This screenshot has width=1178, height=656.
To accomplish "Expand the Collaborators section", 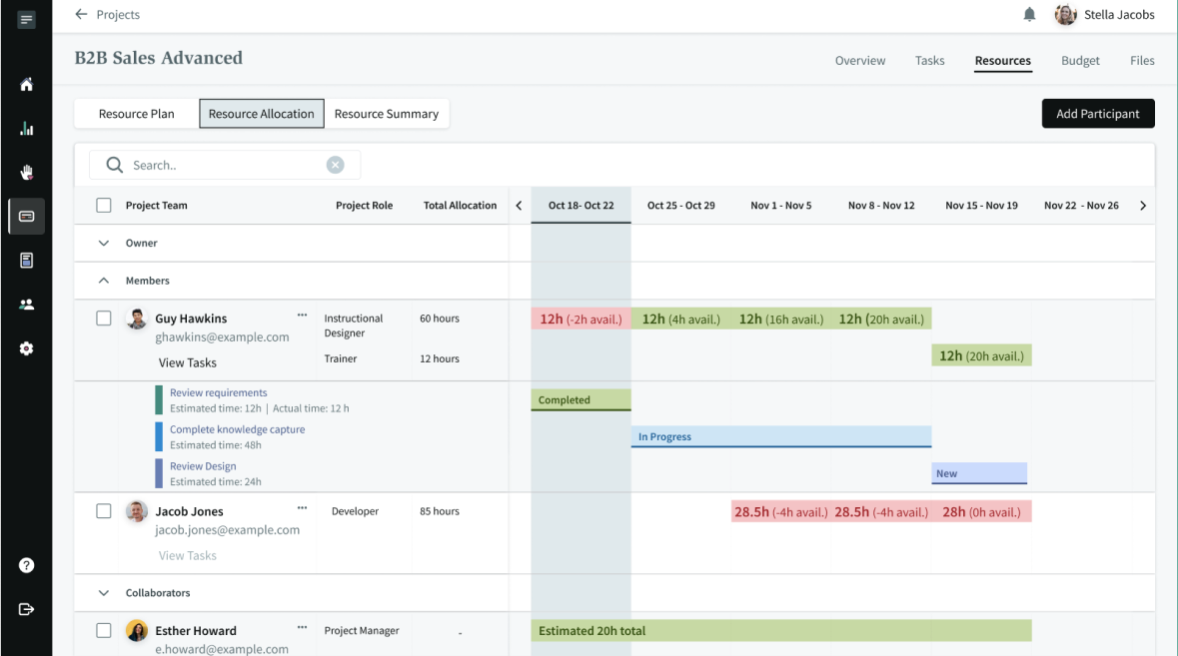I will 103,593.
